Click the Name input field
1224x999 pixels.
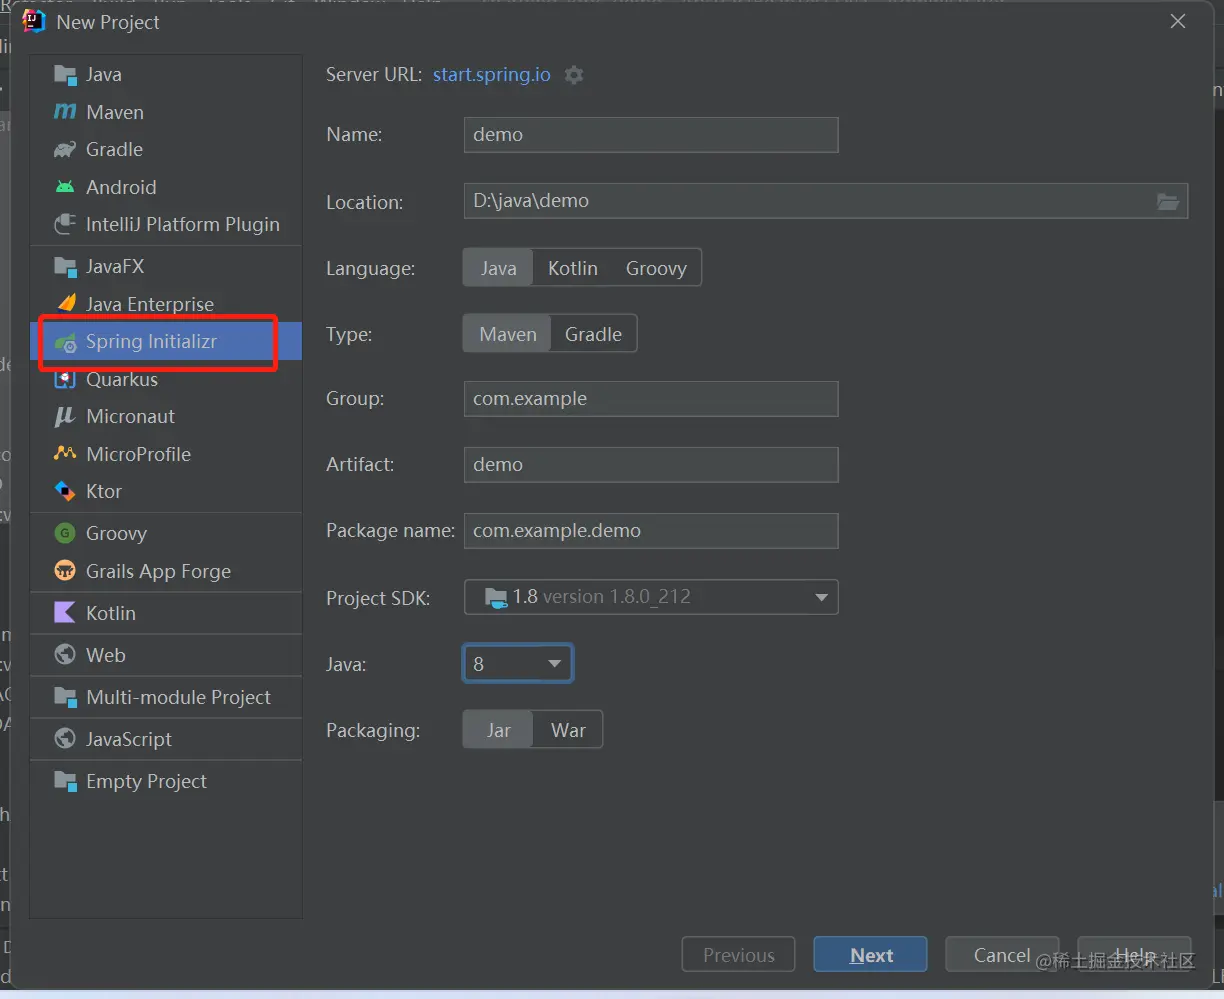coord(651,135)
